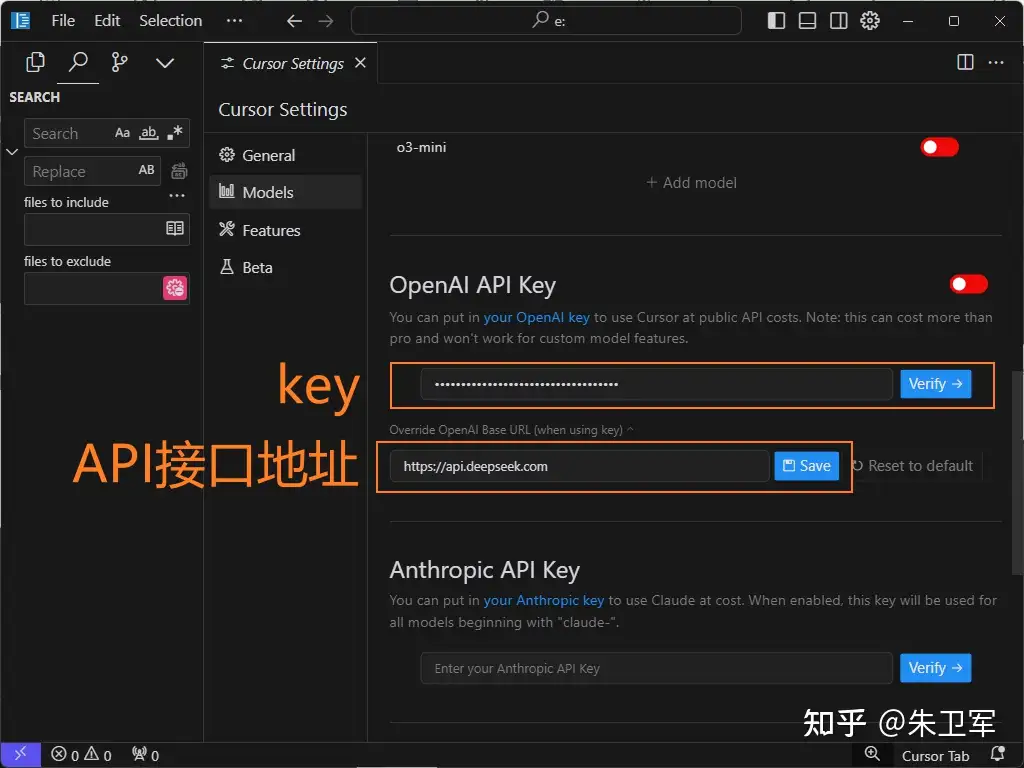Screen dimensions: 1024x768
Task: Open the Source Control icon
Action: click(120, 63)
